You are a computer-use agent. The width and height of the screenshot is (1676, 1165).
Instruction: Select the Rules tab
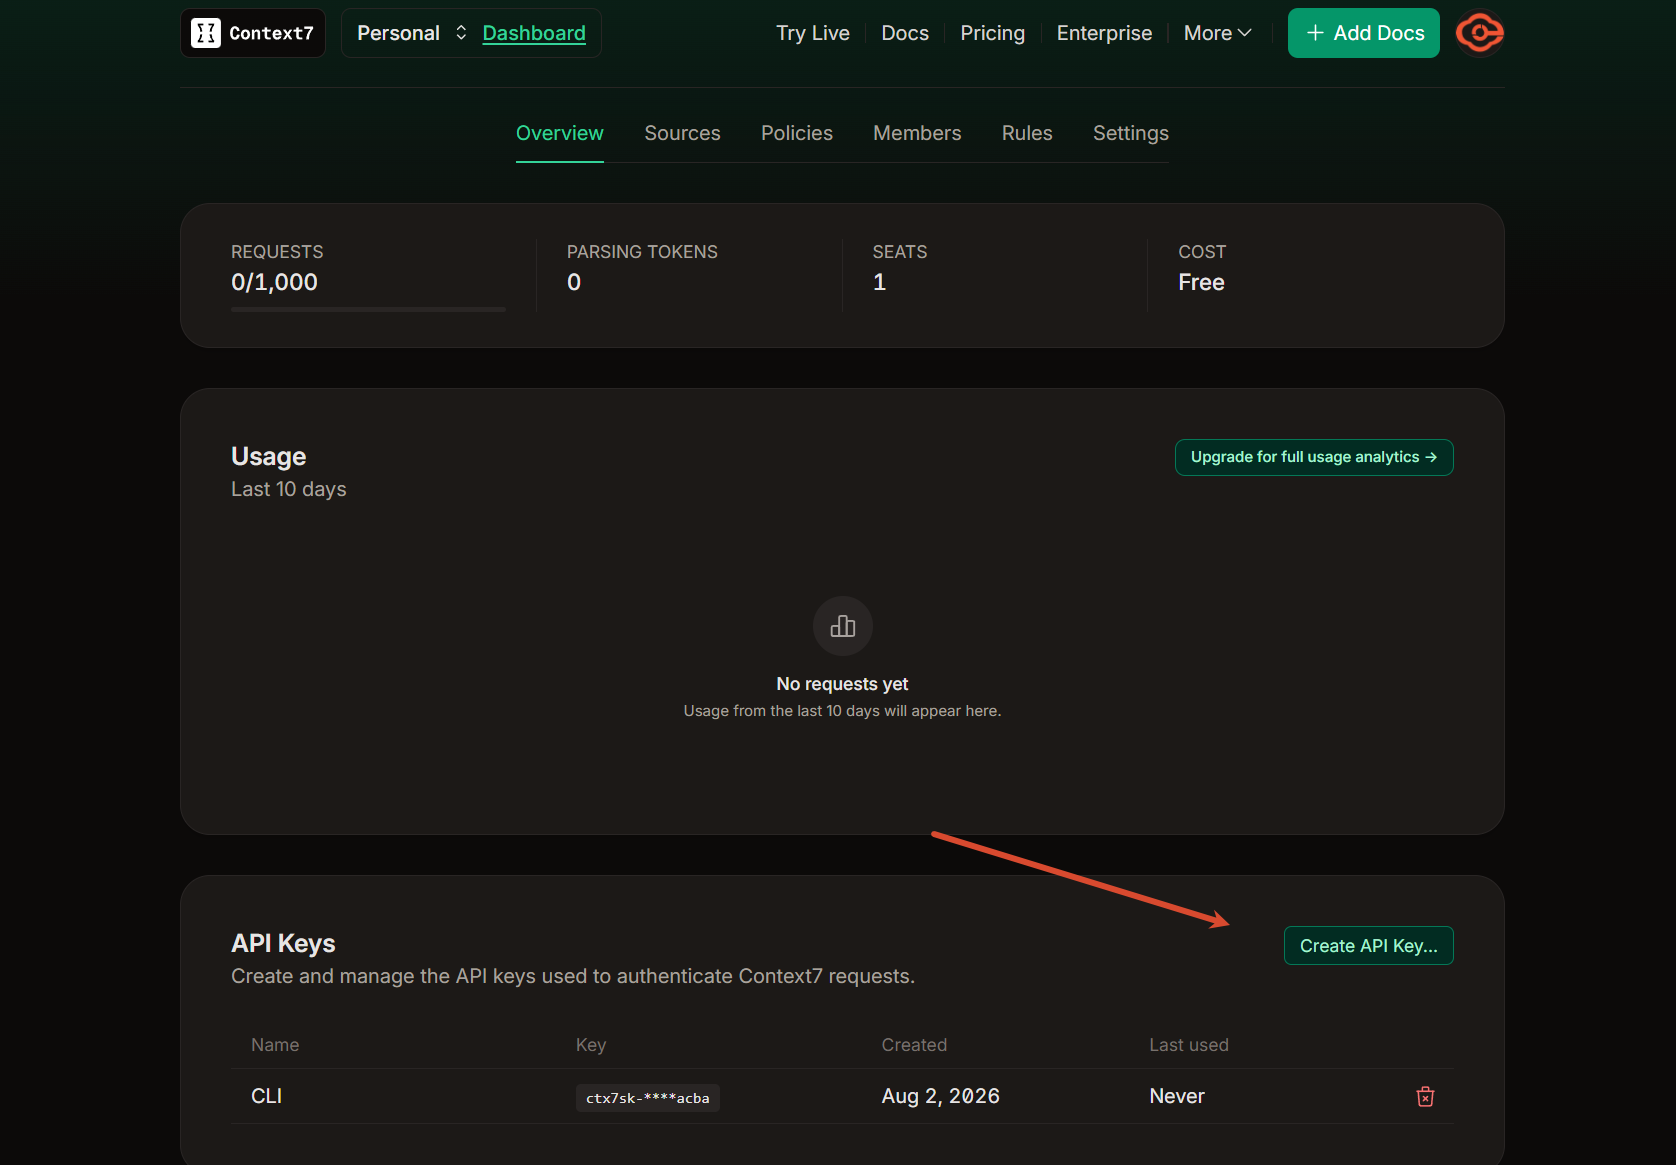point(1027,133)
